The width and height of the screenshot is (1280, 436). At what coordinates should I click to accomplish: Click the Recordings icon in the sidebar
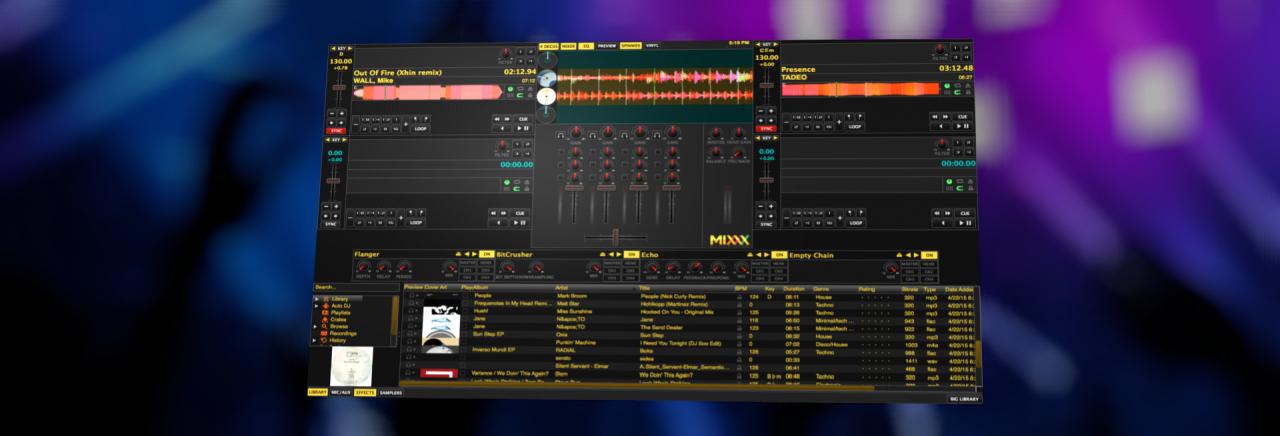point(324,333)
